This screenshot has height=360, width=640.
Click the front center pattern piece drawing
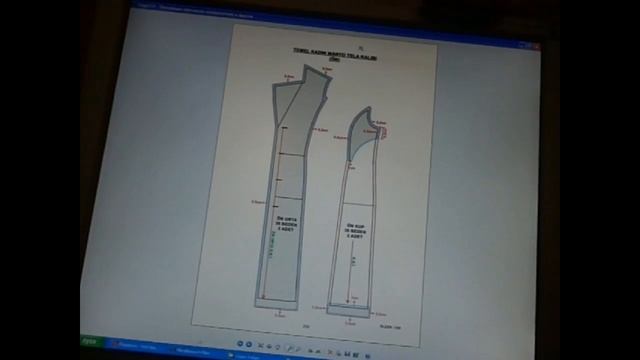point(292,188)
